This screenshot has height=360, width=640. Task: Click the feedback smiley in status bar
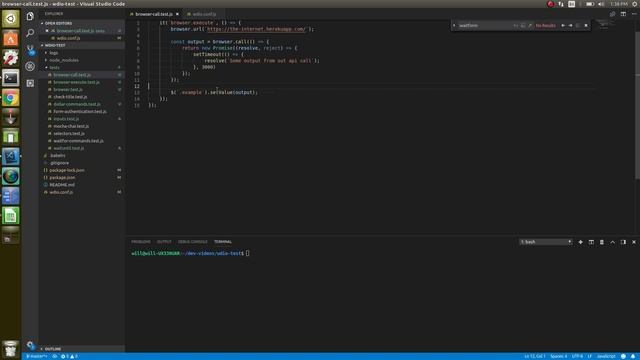pos(623,356)
